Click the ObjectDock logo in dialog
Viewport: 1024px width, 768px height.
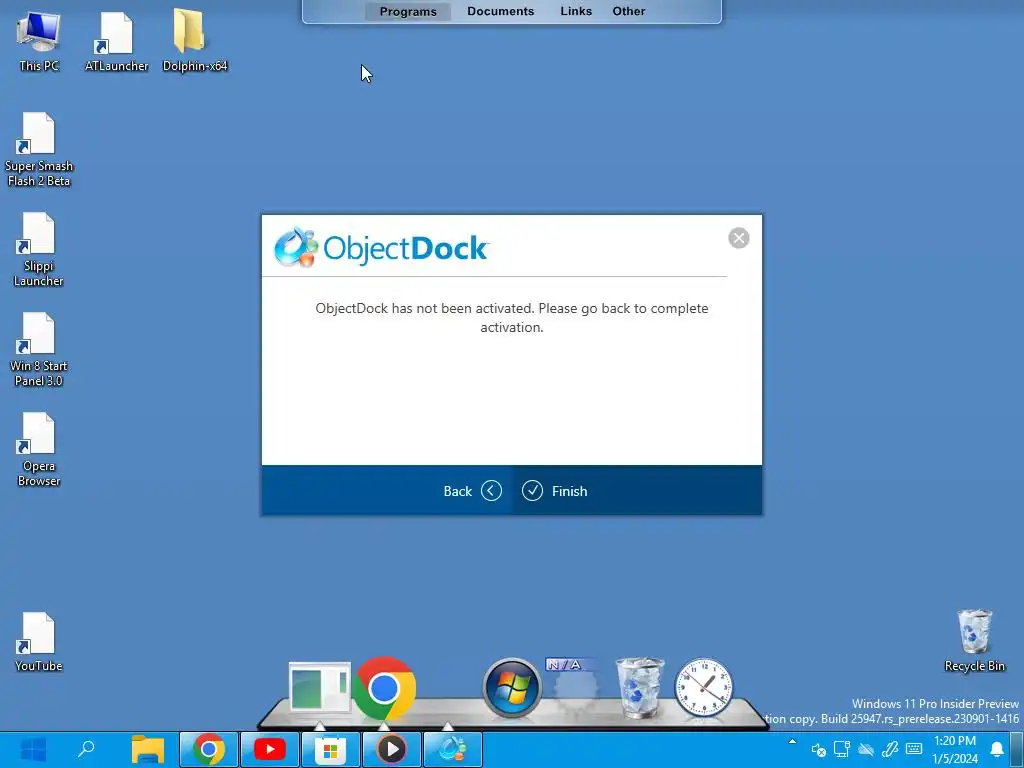[381, 248]
